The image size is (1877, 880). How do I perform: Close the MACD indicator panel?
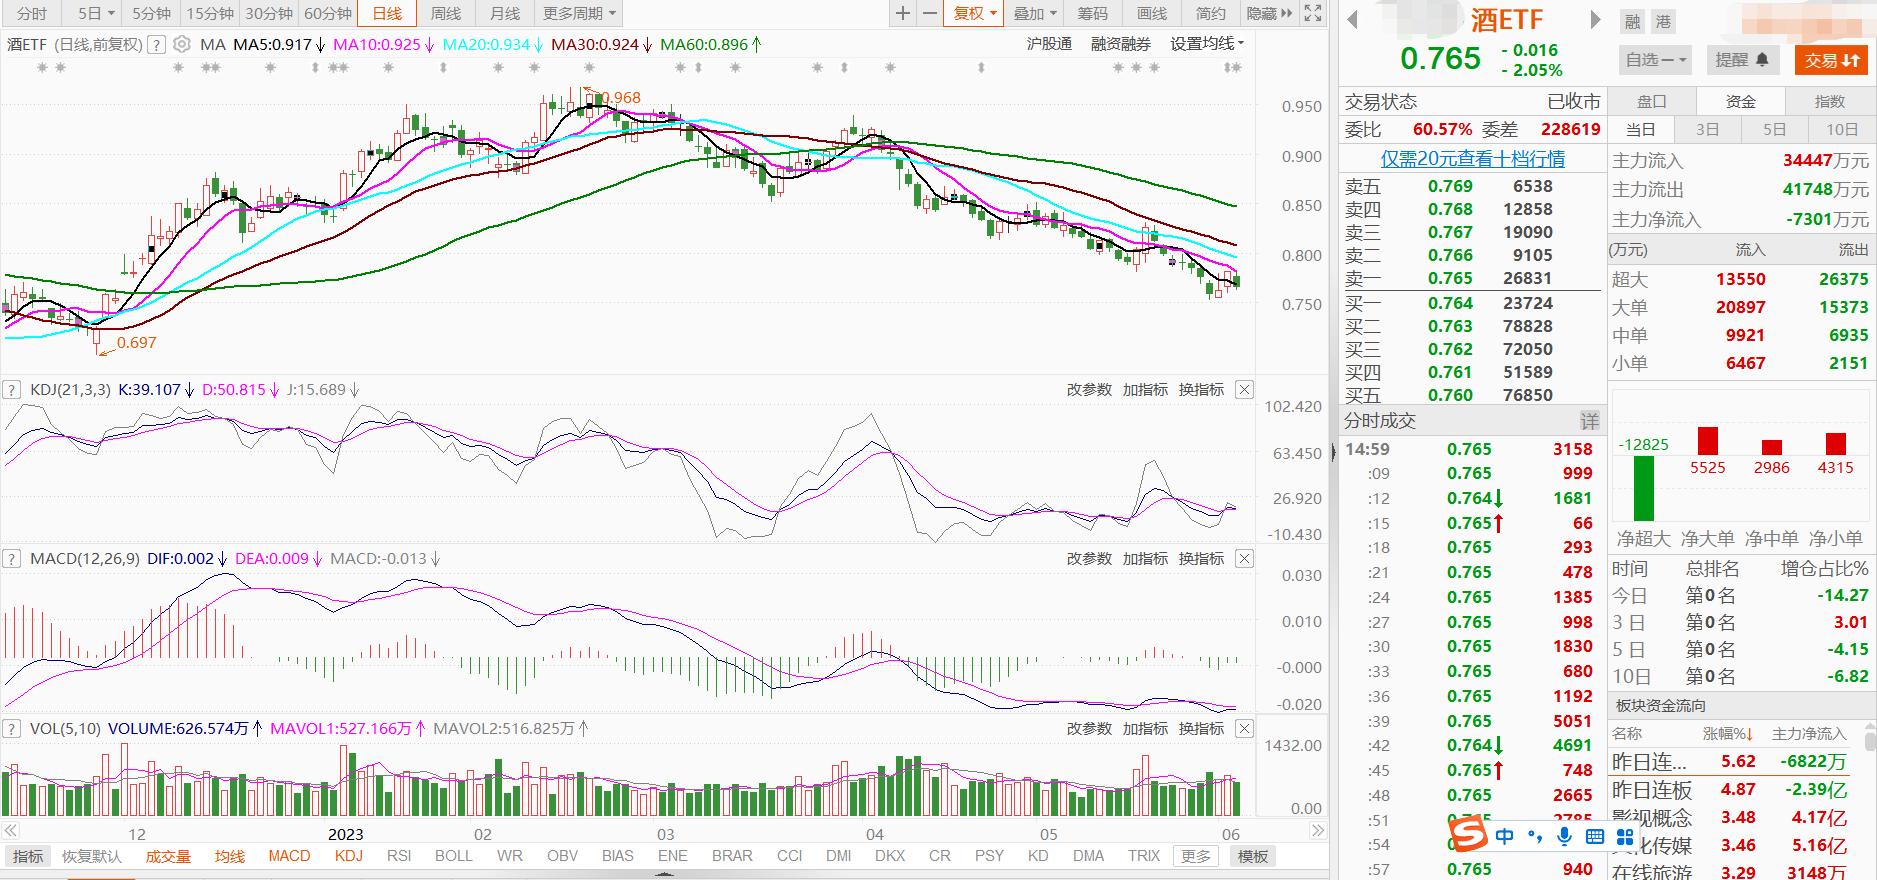click(x=1244, y=559)
